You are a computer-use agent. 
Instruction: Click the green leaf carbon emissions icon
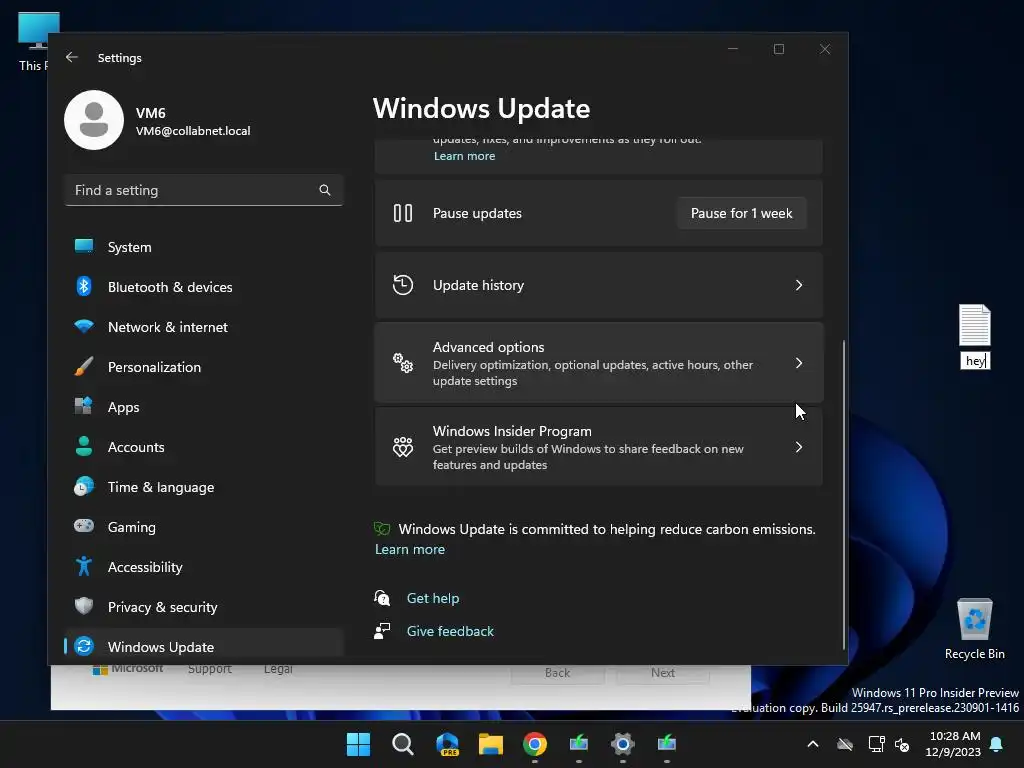382,528
